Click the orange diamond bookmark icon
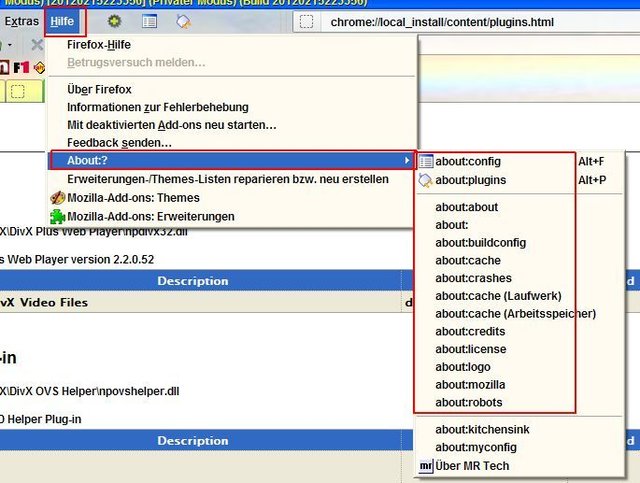The image size is (640, 483). point(40,67)
